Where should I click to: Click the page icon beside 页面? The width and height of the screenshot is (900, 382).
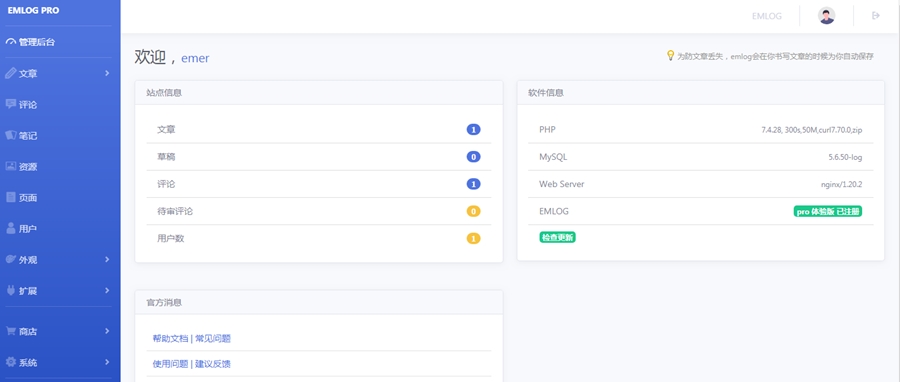pyautogui.click(x=10, y=197)
